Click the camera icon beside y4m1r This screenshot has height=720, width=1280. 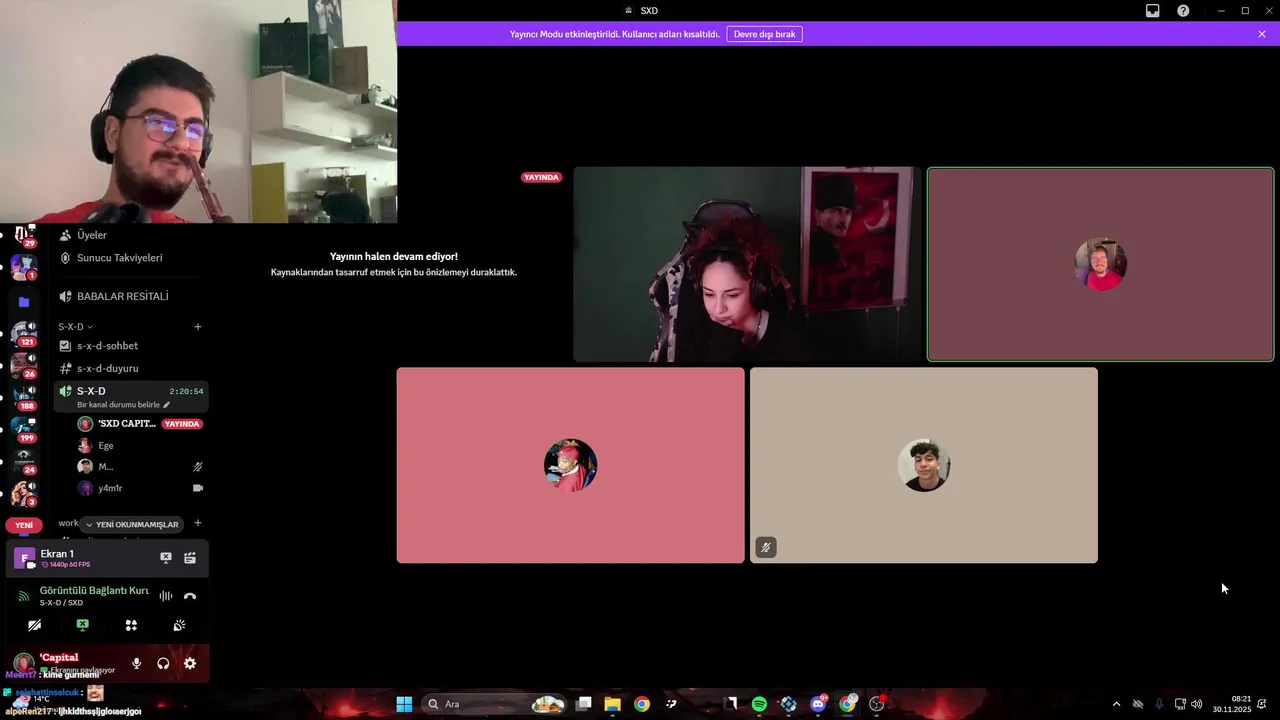point(198,488)
